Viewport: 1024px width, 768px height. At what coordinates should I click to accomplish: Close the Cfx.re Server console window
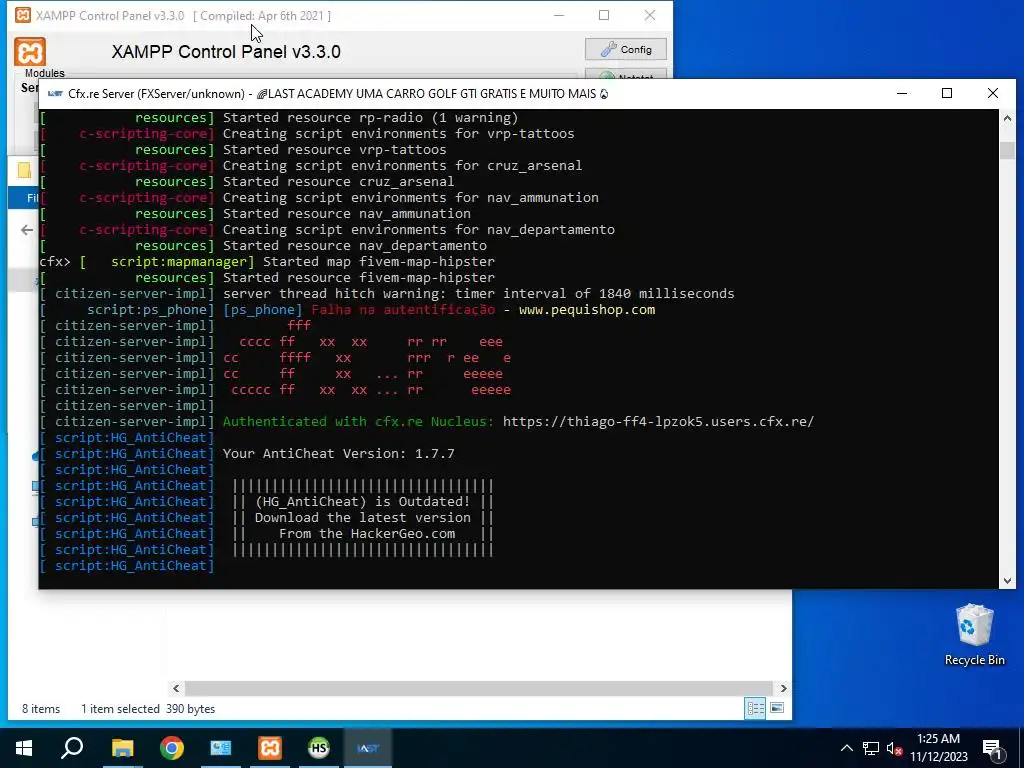(x=993, y=93)
